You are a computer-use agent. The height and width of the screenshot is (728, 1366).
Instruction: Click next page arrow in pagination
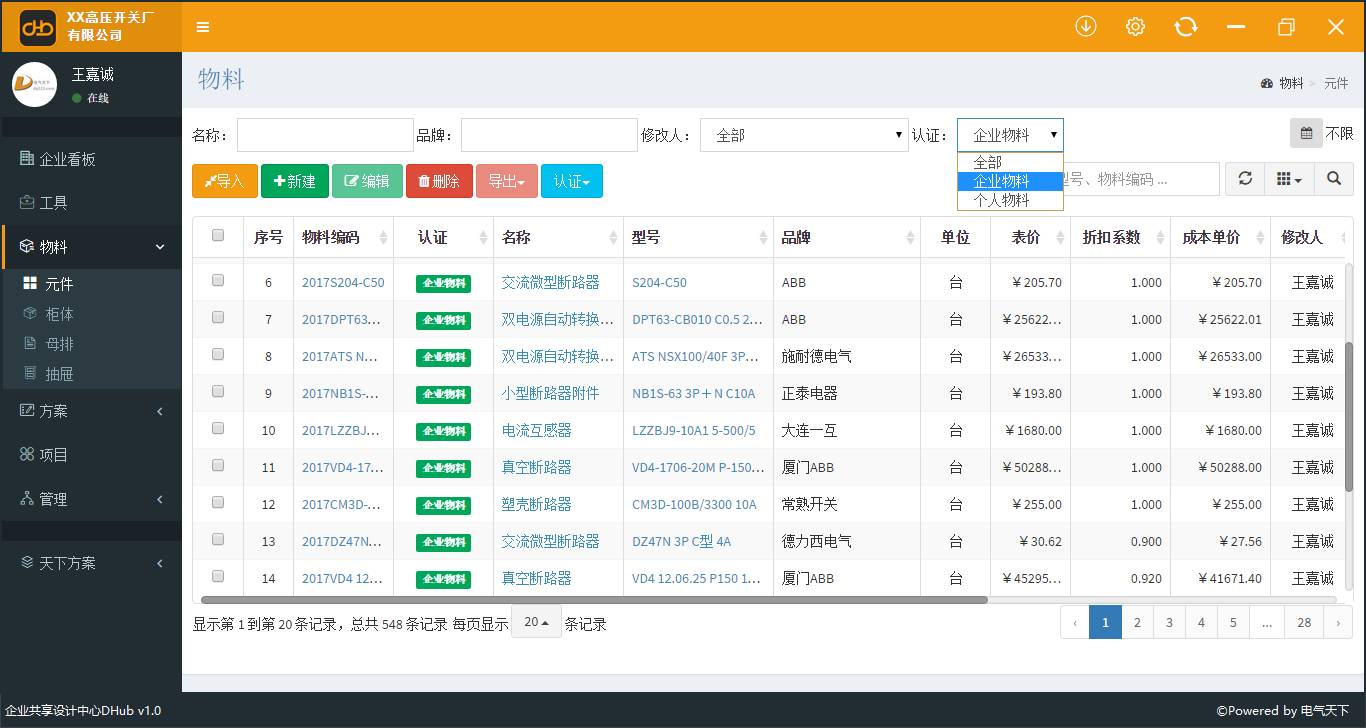[x=1338, y=622]
